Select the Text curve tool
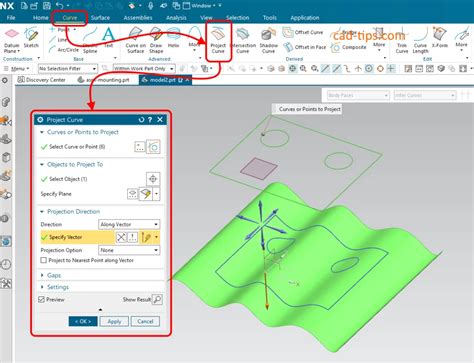 pos(108,37)
